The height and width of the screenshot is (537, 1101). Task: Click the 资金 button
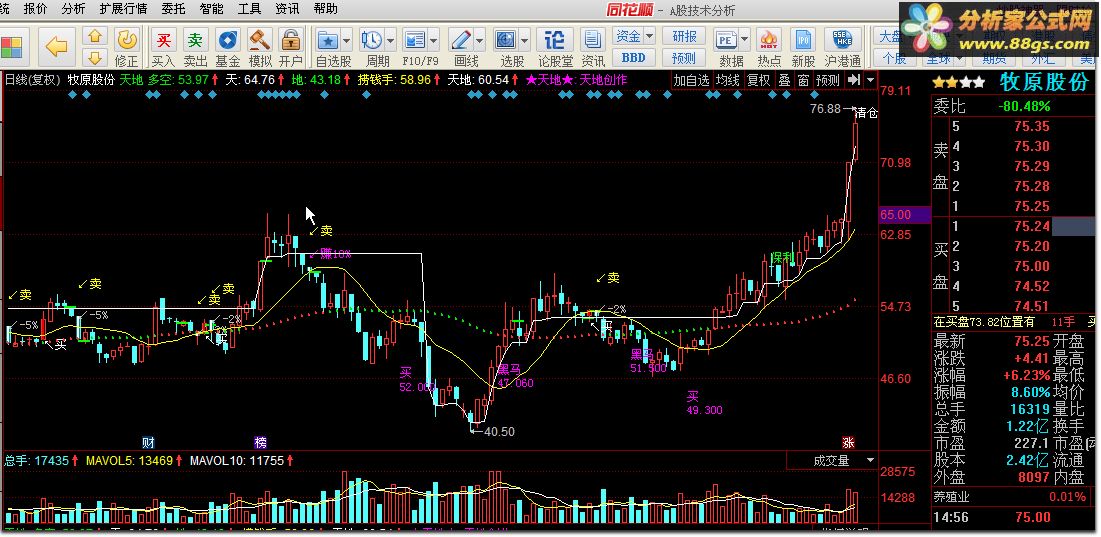point(628,36)
